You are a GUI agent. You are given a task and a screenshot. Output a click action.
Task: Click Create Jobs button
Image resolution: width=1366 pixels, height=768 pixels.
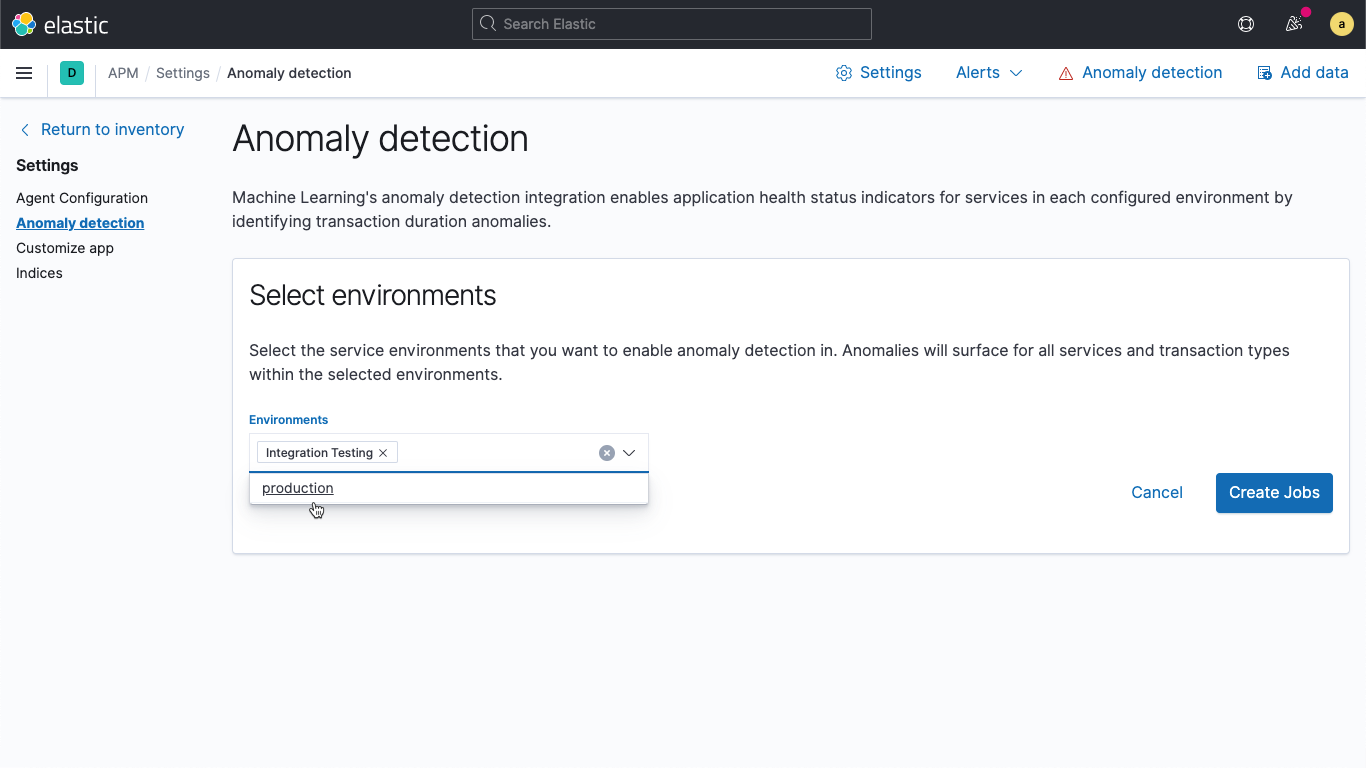(1274, 493)
